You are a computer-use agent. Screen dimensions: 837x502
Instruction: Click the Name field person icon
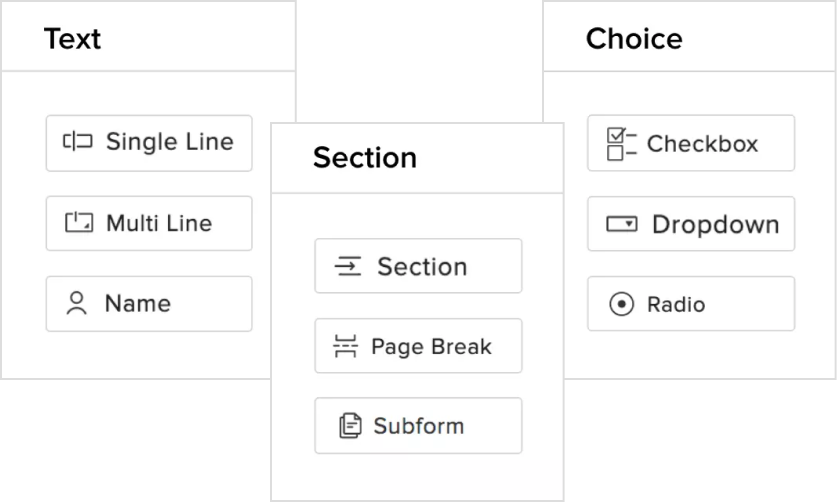77,304
